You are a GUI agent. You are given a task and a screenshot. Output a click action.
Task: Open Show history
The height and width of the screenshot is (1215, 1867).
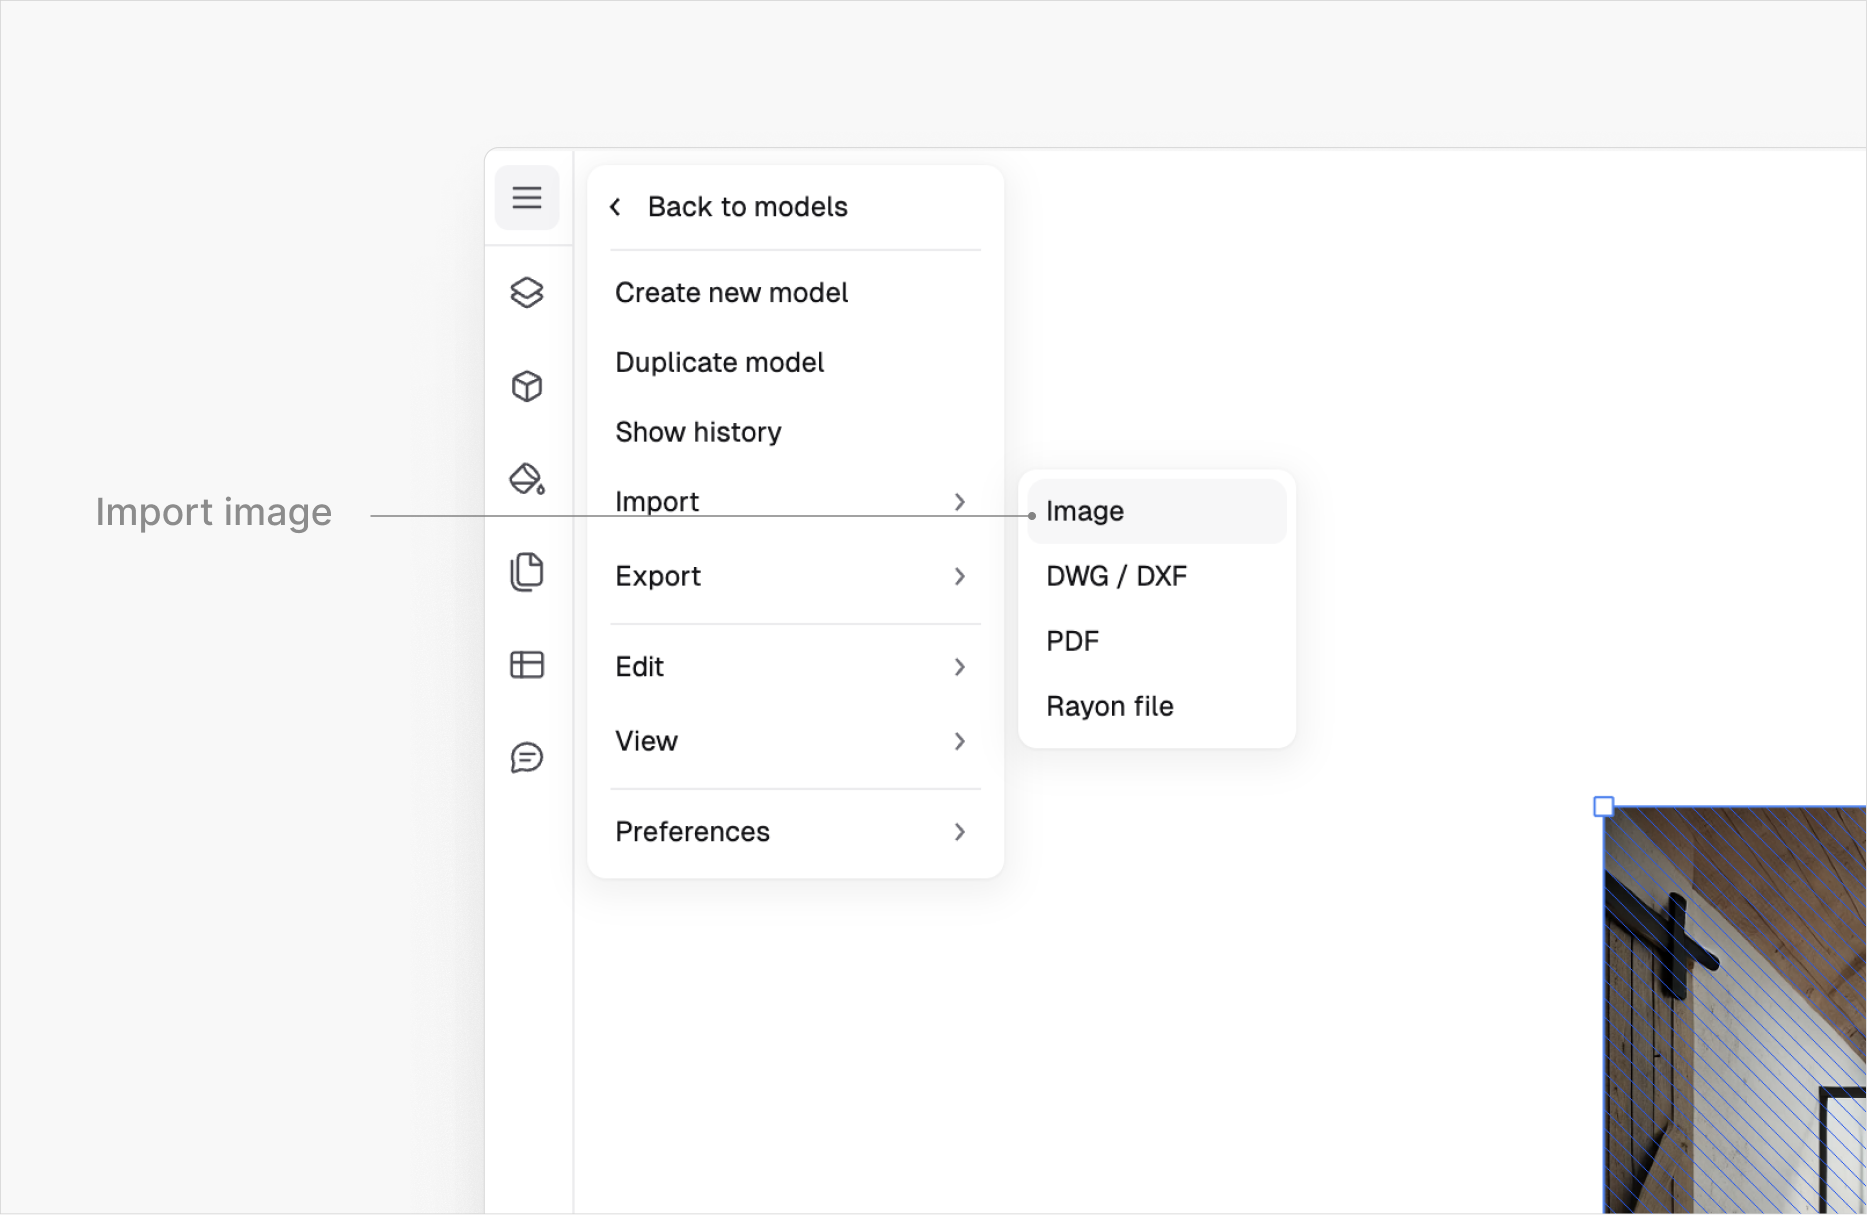[x=698, y=432]
